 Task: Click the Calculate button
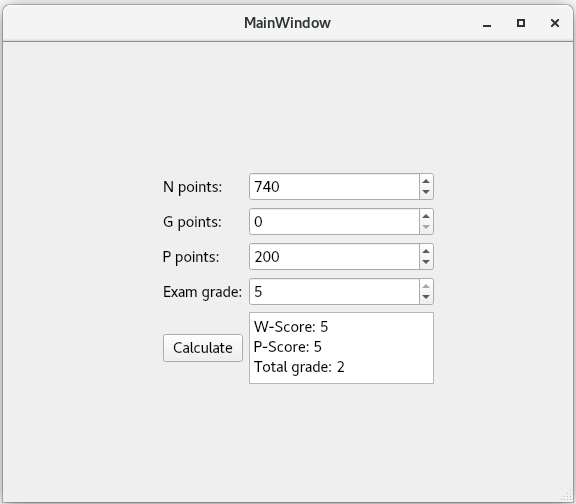tap(203, 348)
